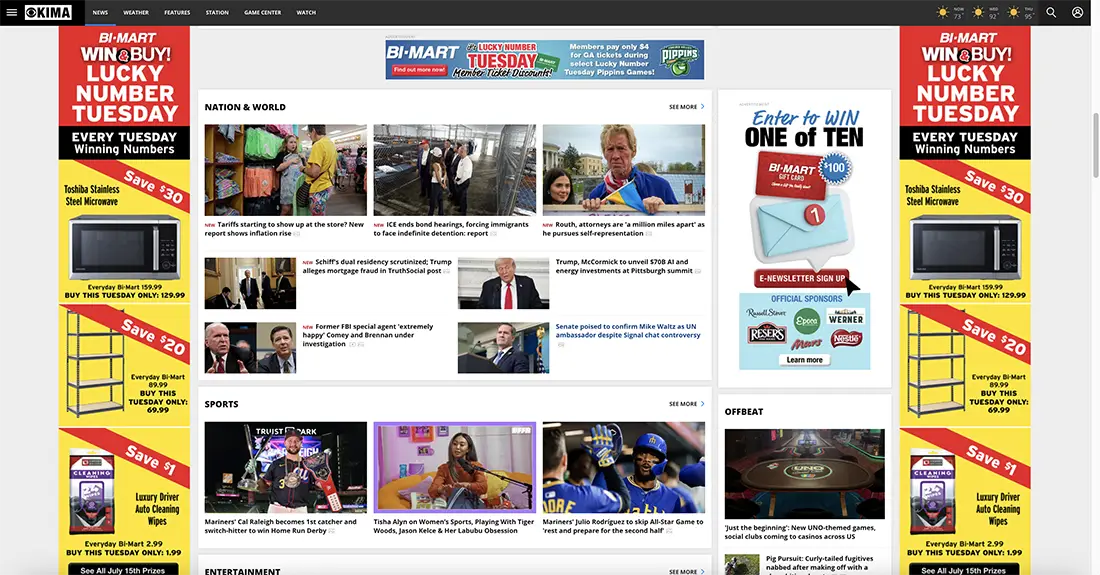Click the Mike Waltz podium thumbnail
1100x575 pixels.
[x=504, y=348]
